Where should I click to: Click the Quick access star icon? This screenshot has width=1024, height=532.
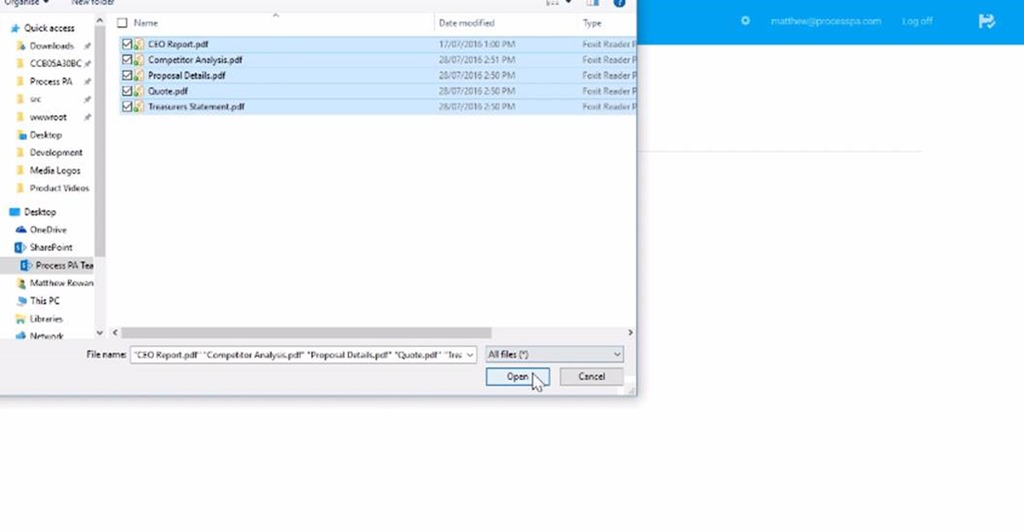click(14, 28)
